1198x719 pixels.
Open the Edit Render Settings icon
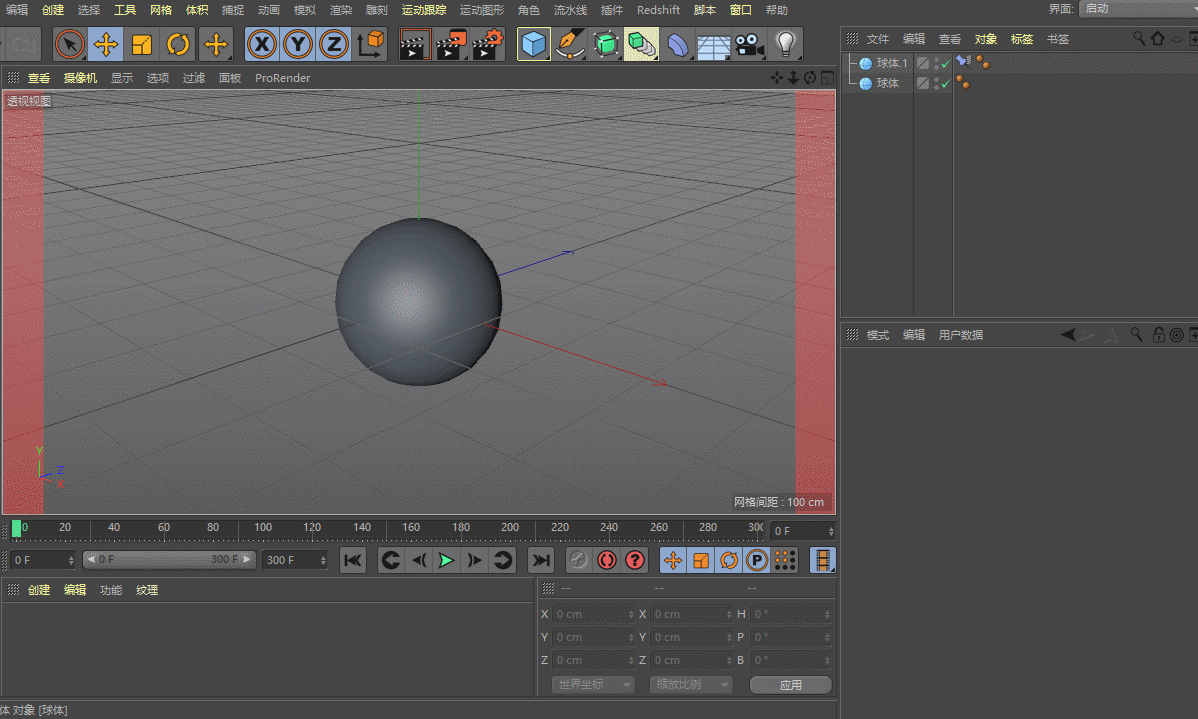click(488, 44)
